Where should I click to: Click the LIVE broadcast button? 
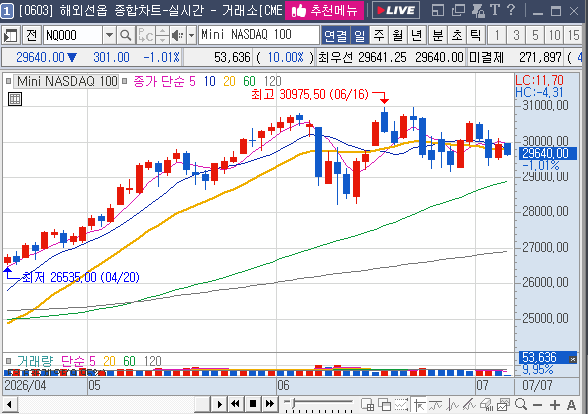pyautogui.click(x=396, y=10)
